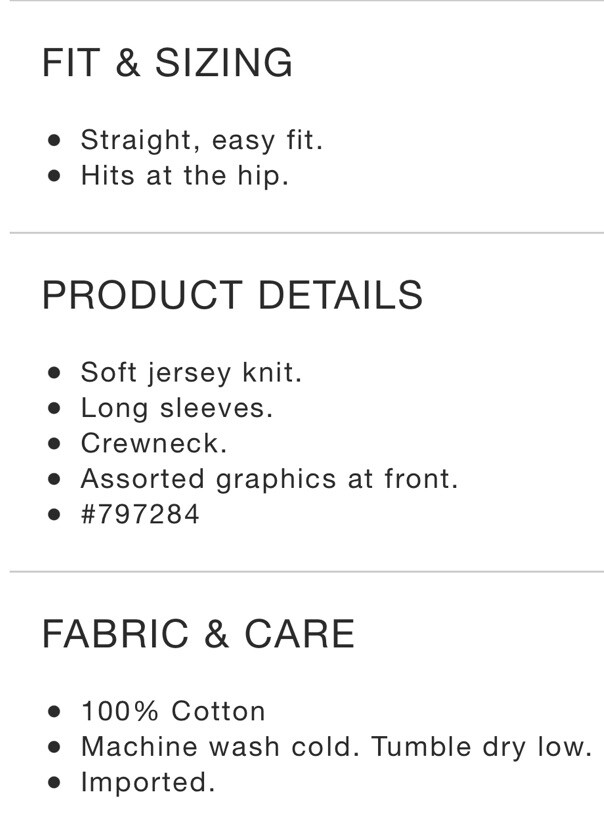Viewport: 604px width, 831px height.
Task: Click the 'Long sleeves.' list item
Action: pyautogui.click(x=176, y=409)
